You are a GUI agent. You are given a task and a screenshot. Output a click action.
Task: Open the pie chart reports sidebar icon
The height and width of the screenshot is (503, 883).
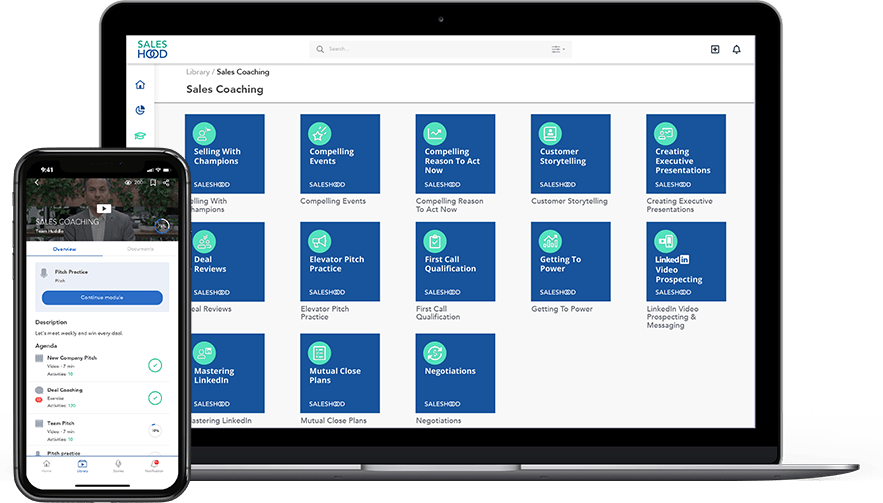[x=140, y=110]
